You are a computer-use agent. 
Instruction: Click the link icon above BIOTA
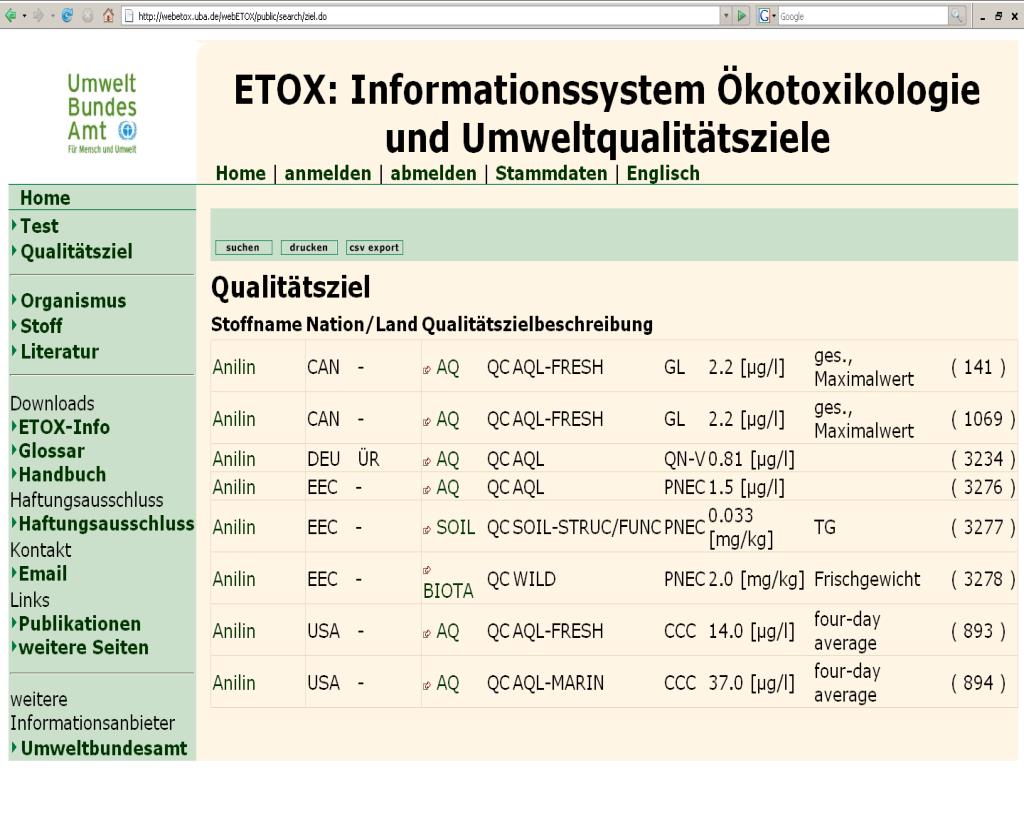point(426,570)
